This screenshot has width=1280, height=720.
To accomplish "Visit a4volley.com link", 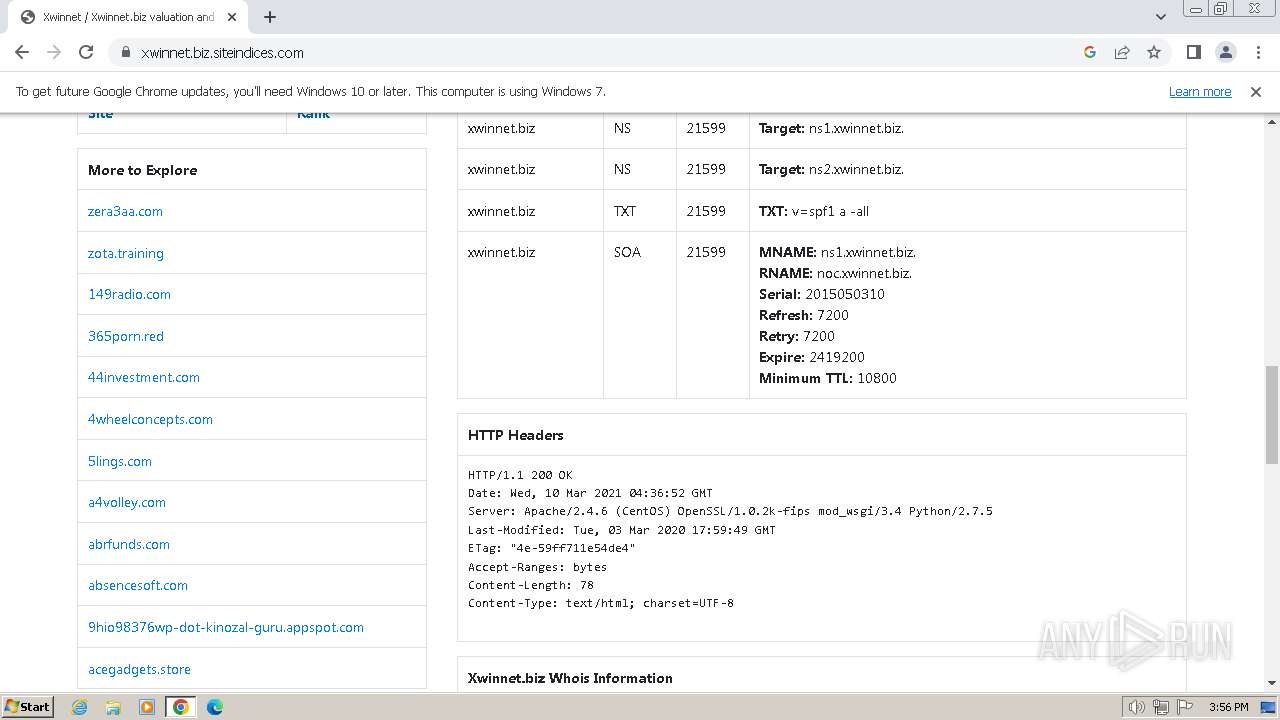I will [127, 502].
